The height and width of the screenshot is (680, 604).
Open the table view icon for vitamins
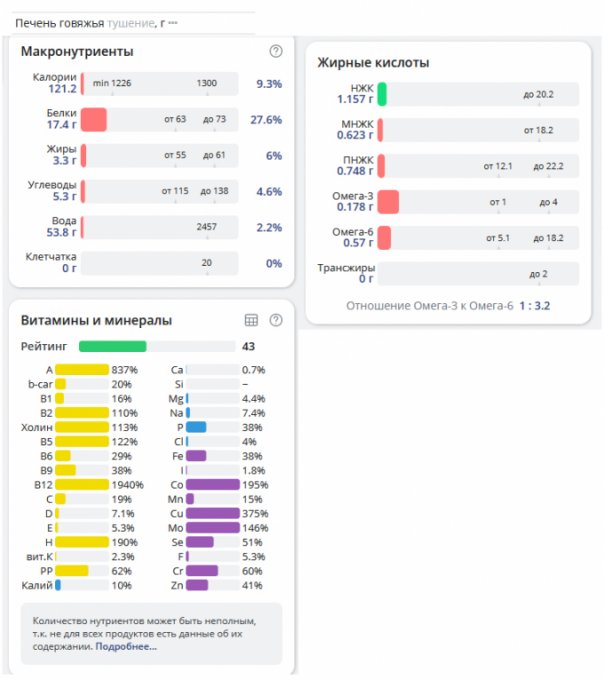click(252, 320)
